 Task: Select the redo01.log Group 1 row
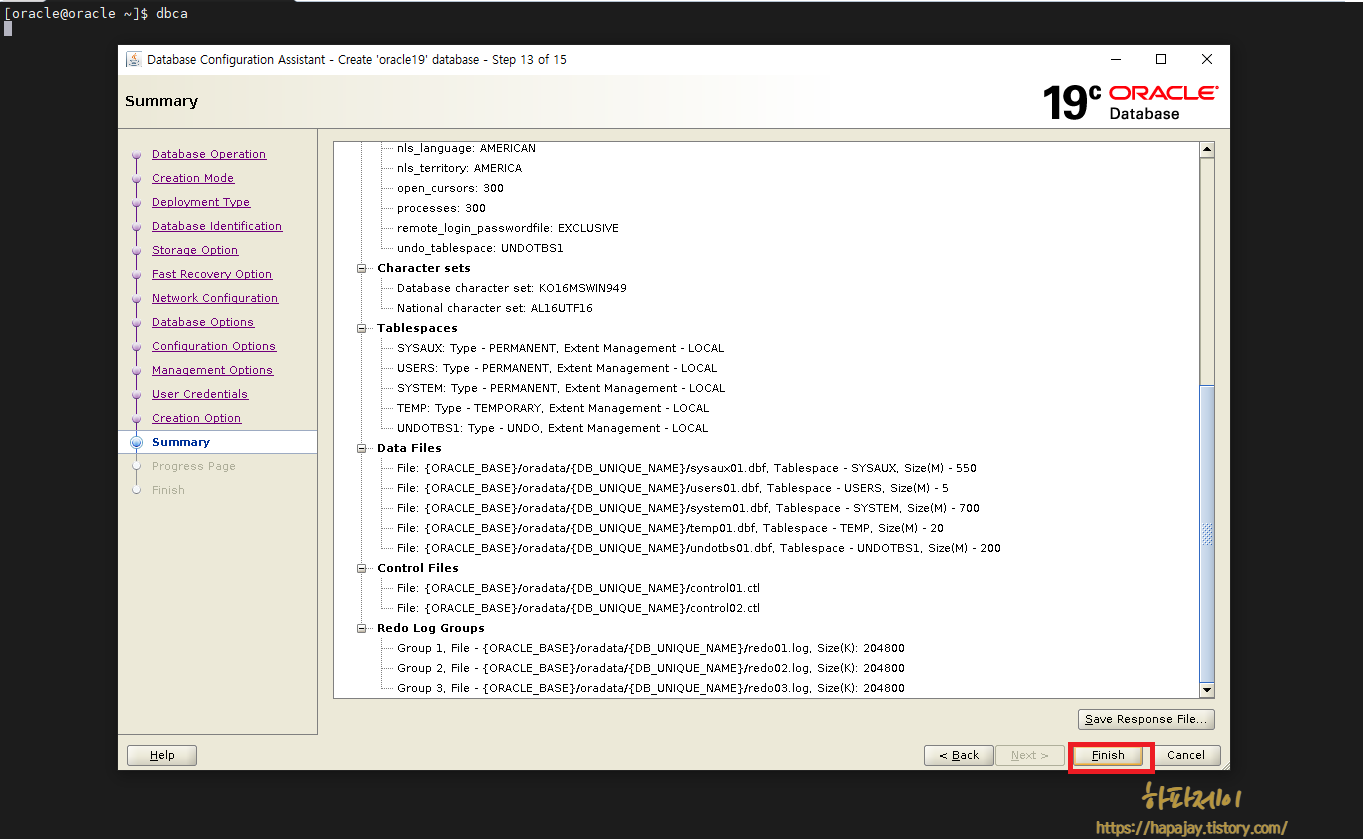(x=651, y=648)
